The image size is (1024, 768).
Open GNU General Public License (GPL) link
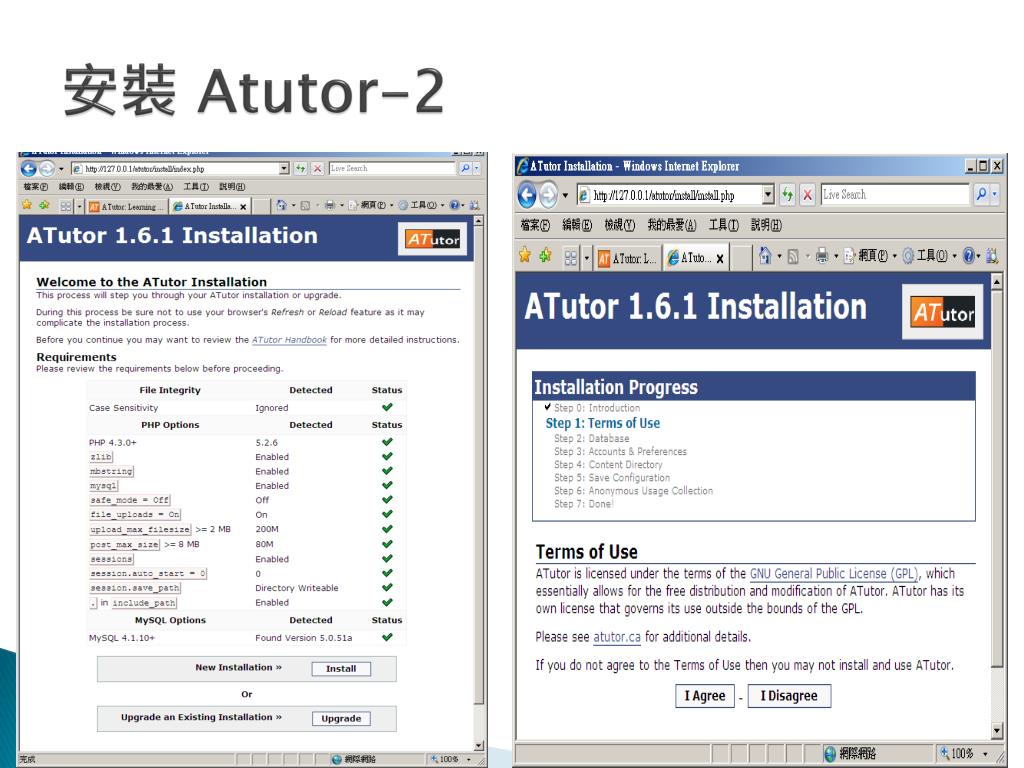(834, 574)
